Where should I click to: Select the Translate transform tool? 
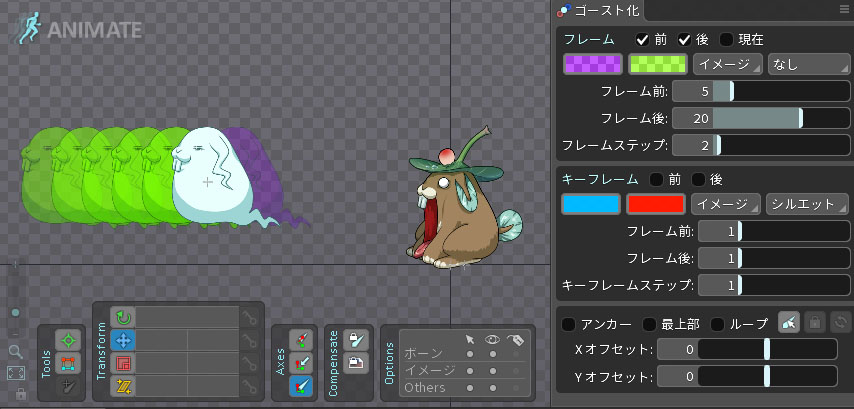point(123,341)
